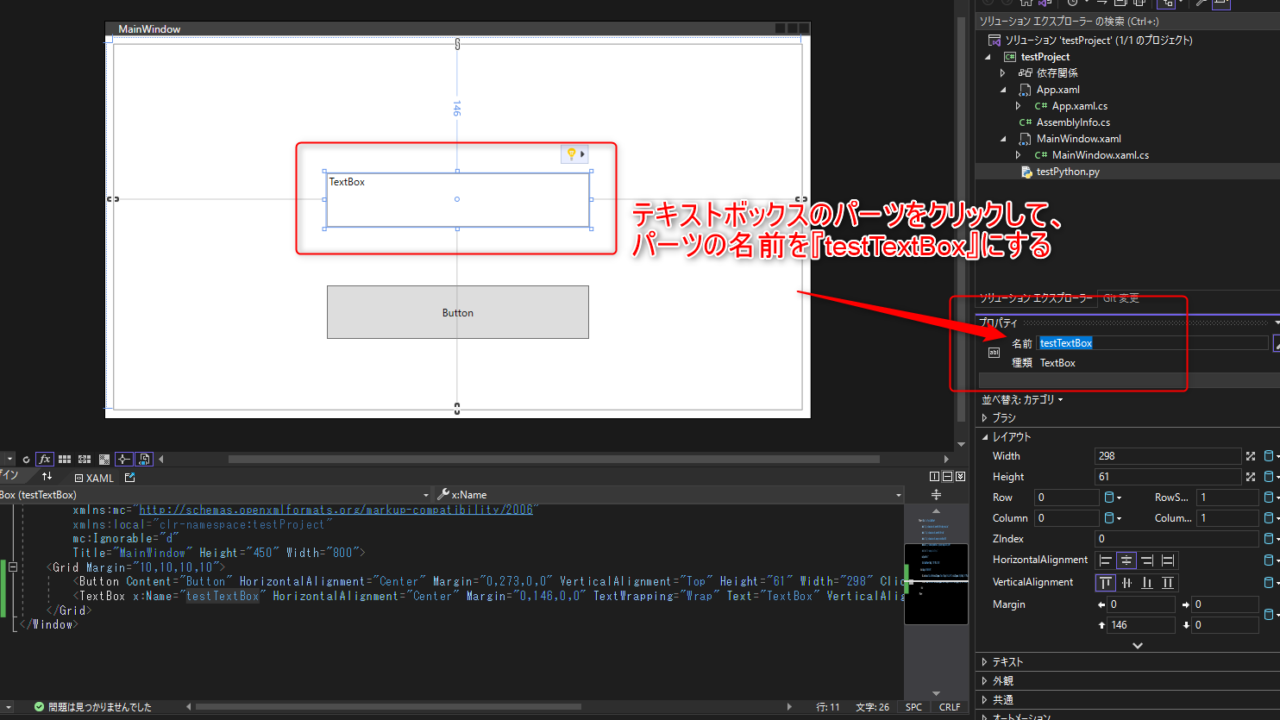The height and width of the screenshot is (720, 1280).
Task: Click the C# project icon beside testProject
Action: coord(1010,57)
